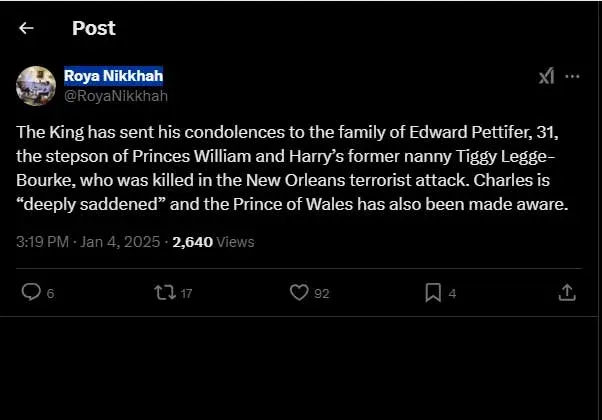Click the reply count of 6

tap(50, 293)
